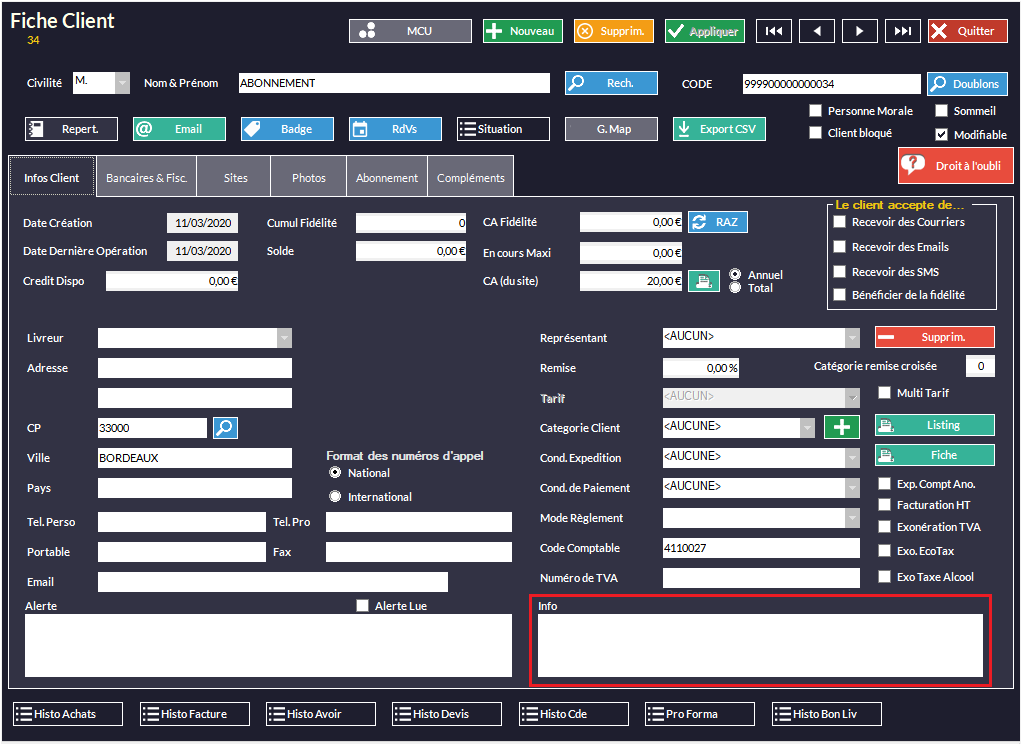The image size is (1021, 744).
Task: Open the Abonnement tab
Action: 387,178
